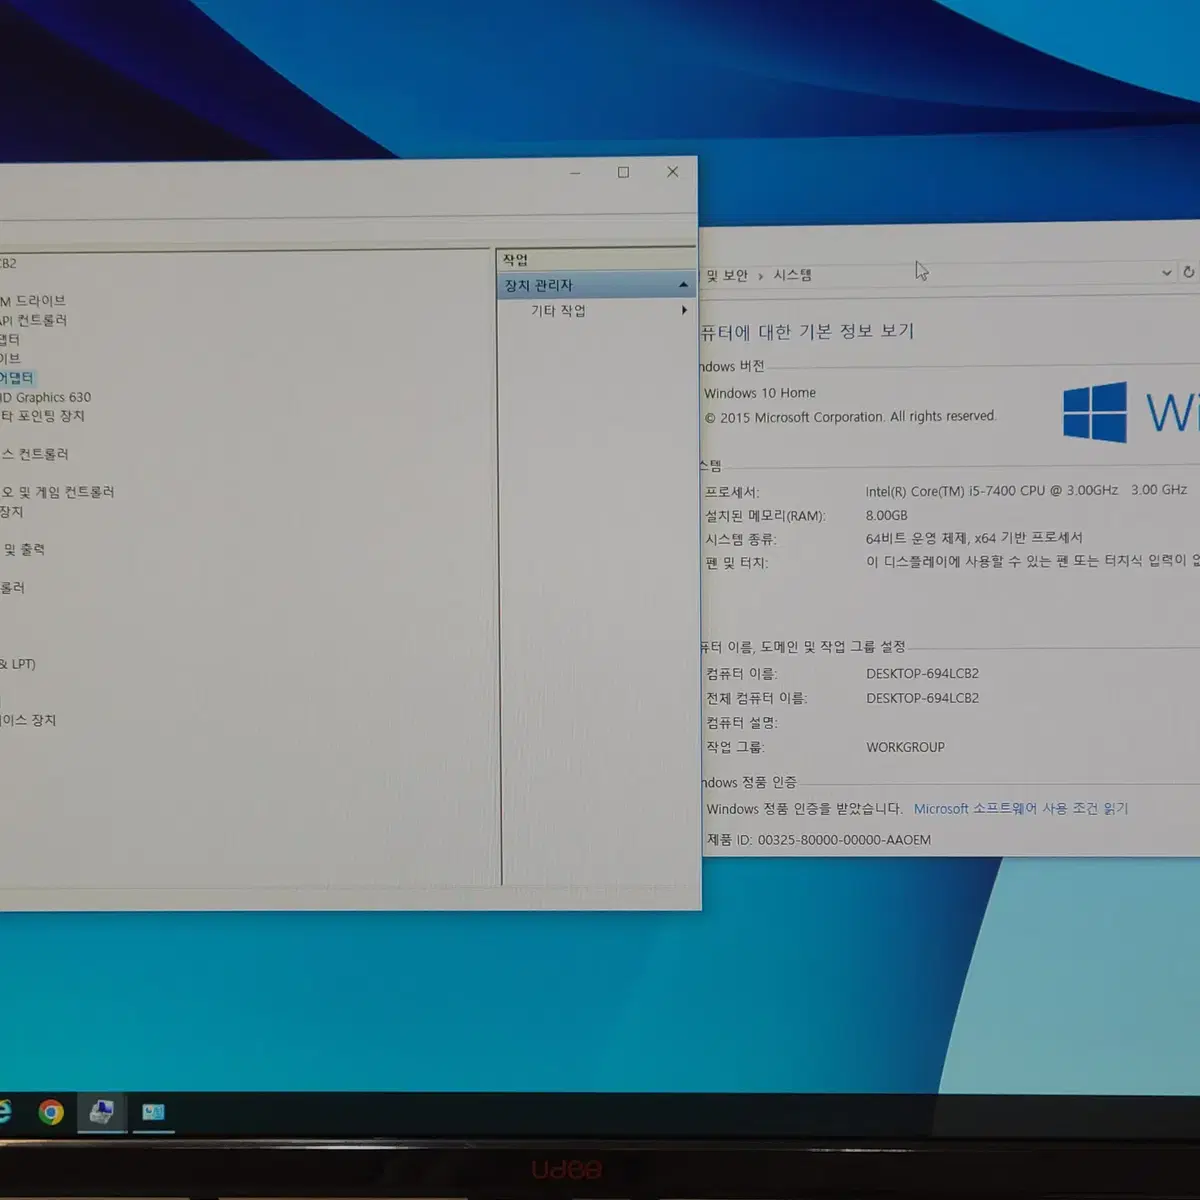Open Google Chrome from the taskbar
This screenshot has height=1200, width=1200.
[x=51, y=1112]
